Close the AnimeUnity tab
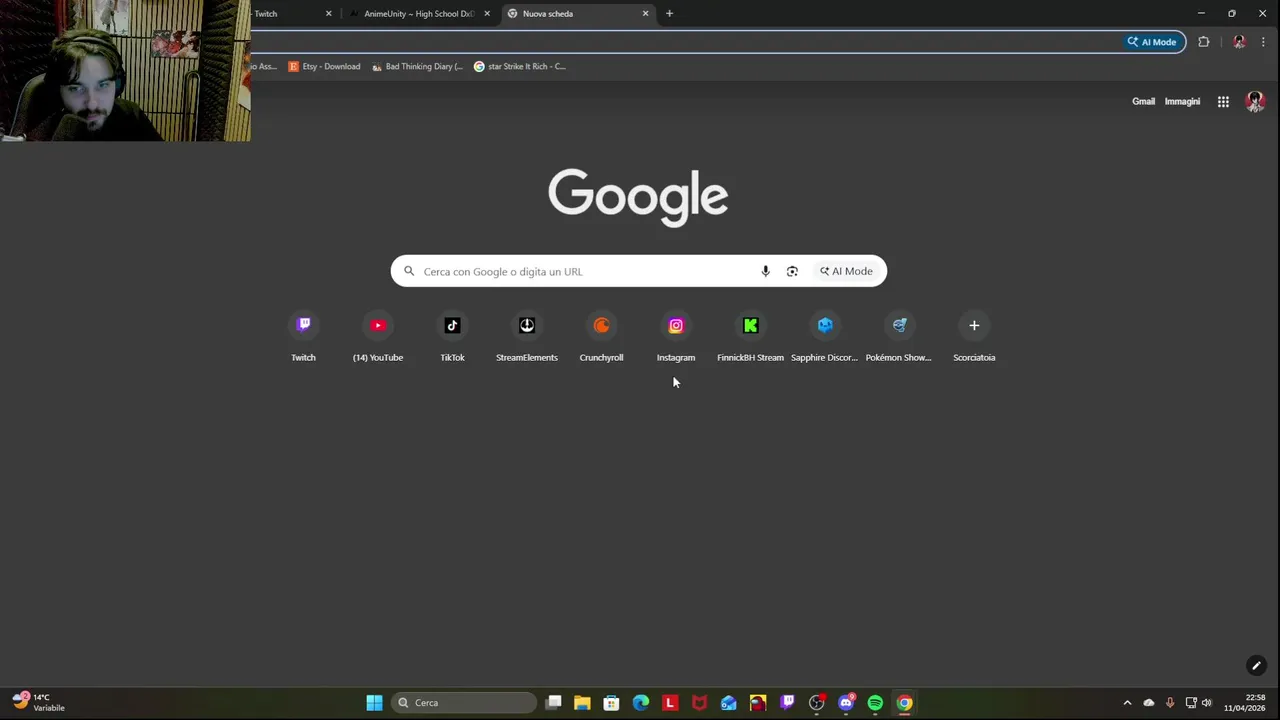Screen dimensions: 1280x720 [487, 14]
